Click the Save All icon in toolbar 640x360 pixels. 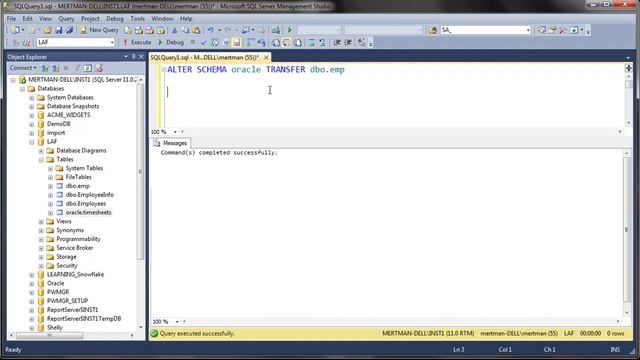click(x=69, y=30)
